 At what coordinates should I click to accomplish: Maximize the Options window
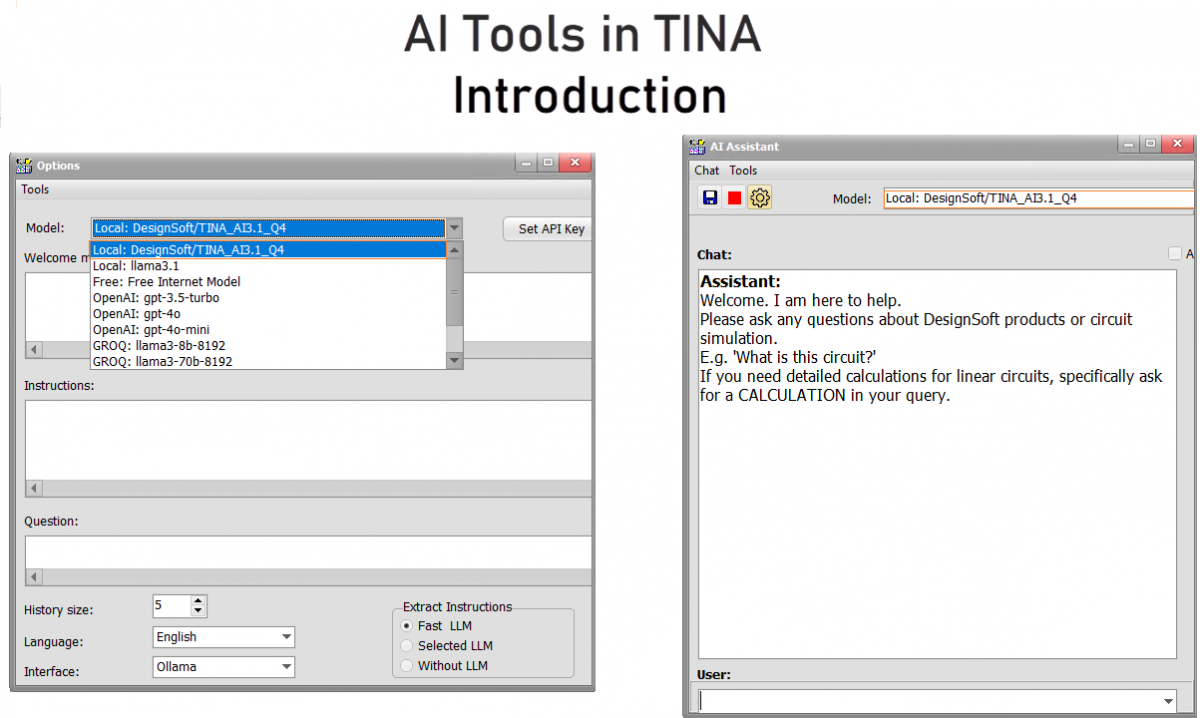click(547, 163)
